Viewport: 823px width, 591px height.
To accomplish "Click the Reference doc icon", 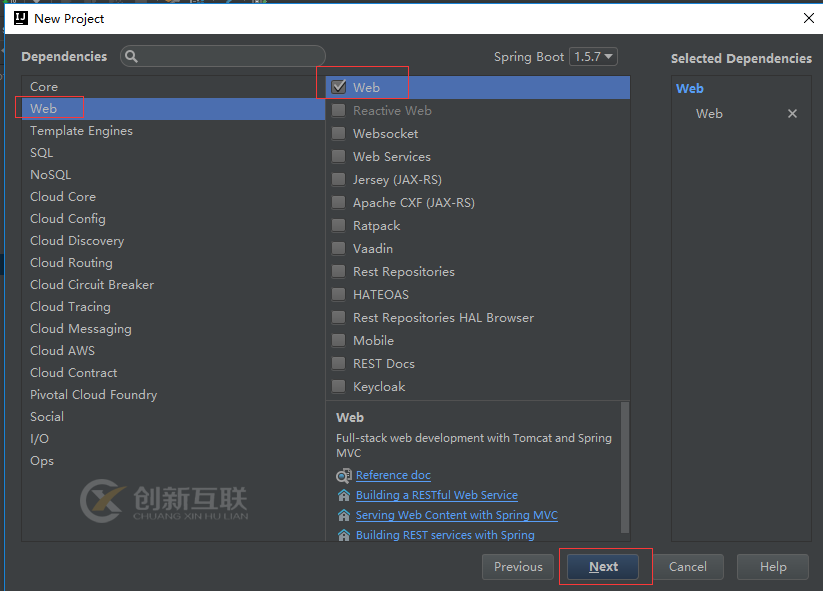I will pos(343,476).
